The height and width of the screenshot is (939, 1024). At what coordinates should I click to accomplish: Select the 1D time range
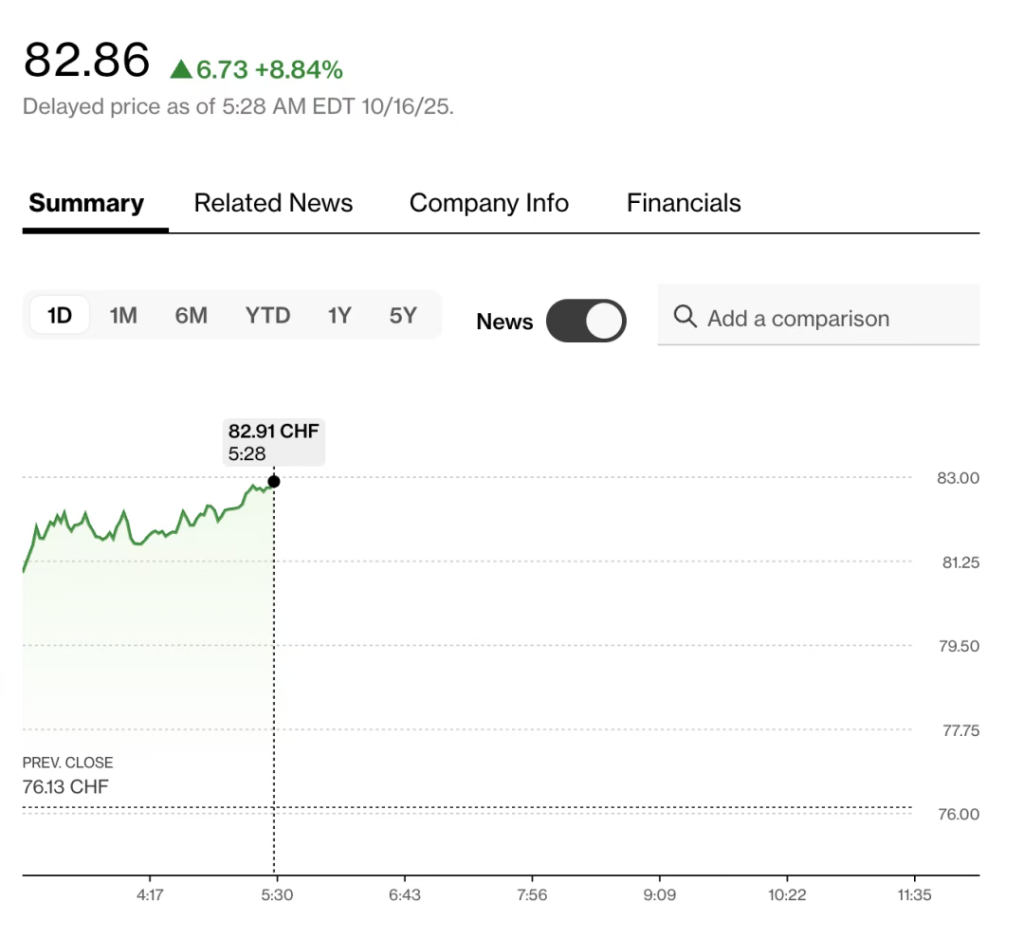click(60, 316)
